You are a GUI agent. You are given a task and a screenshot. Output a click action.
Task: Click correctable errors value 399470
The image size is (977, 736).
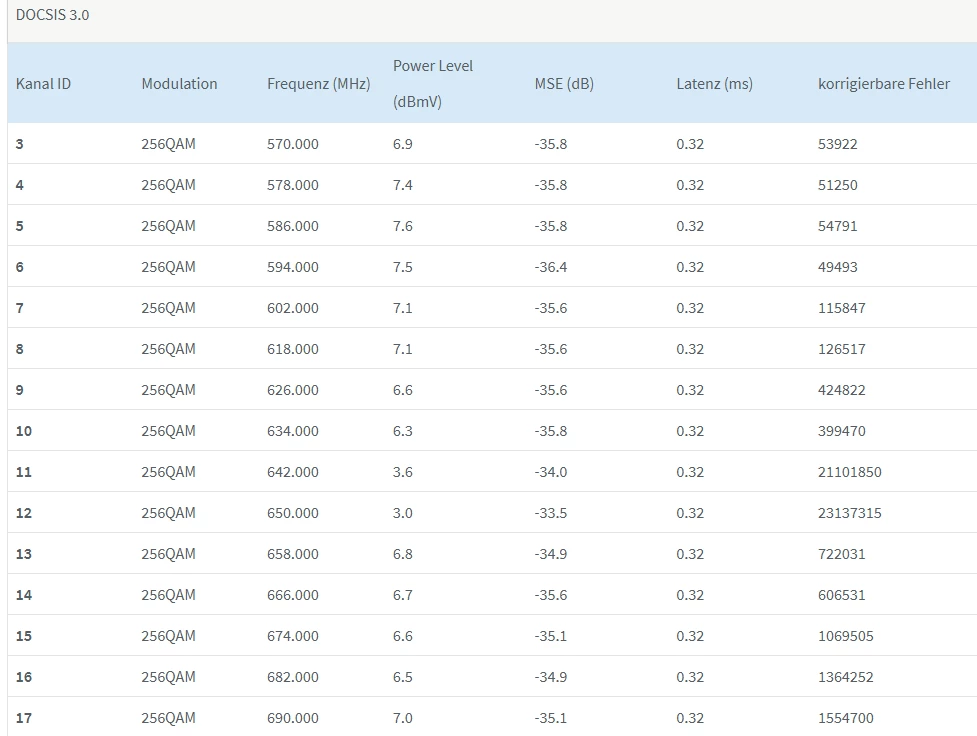point(842,431)
